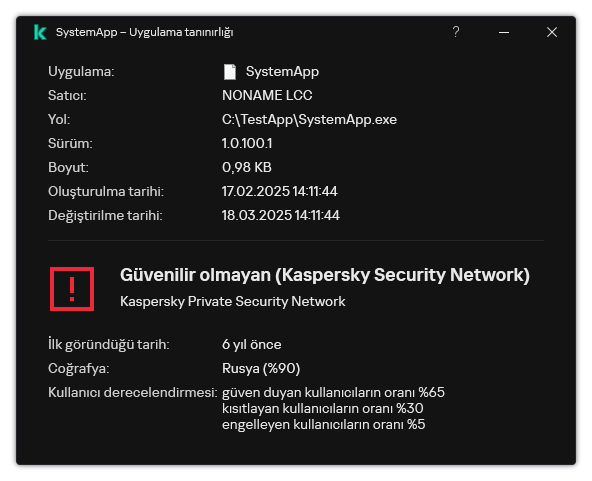Click 'kısıtlayan kullanıcıların oranı %30' line
The width and height of the screenshot is (592, 481).
pos(322,408)
